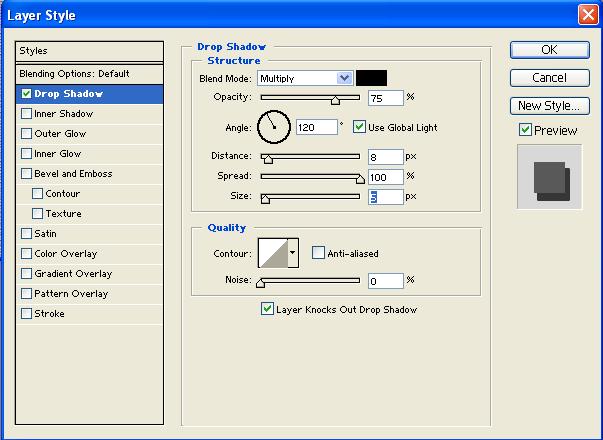Click the black shadow color swatch
The width and height of the screenshot is (603, 440).
[371, 78]
